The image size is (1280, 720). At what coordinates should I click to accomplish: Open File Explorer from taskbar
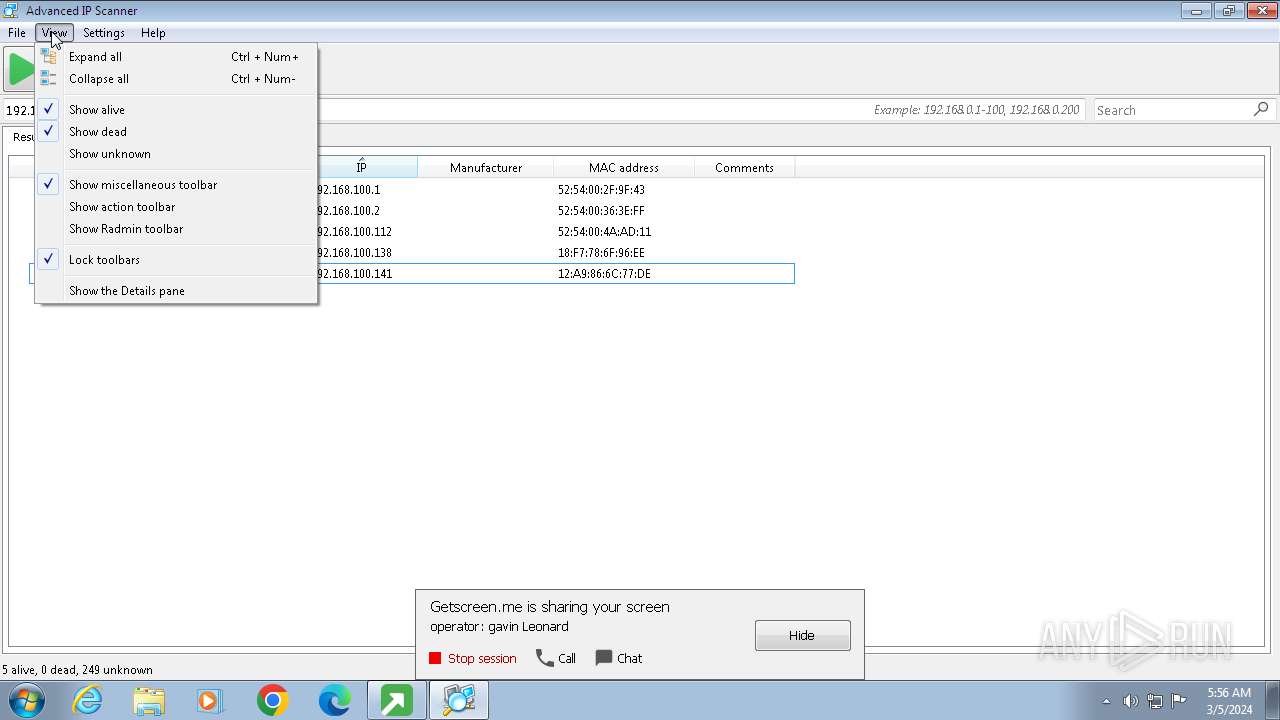tap(149, 700)
